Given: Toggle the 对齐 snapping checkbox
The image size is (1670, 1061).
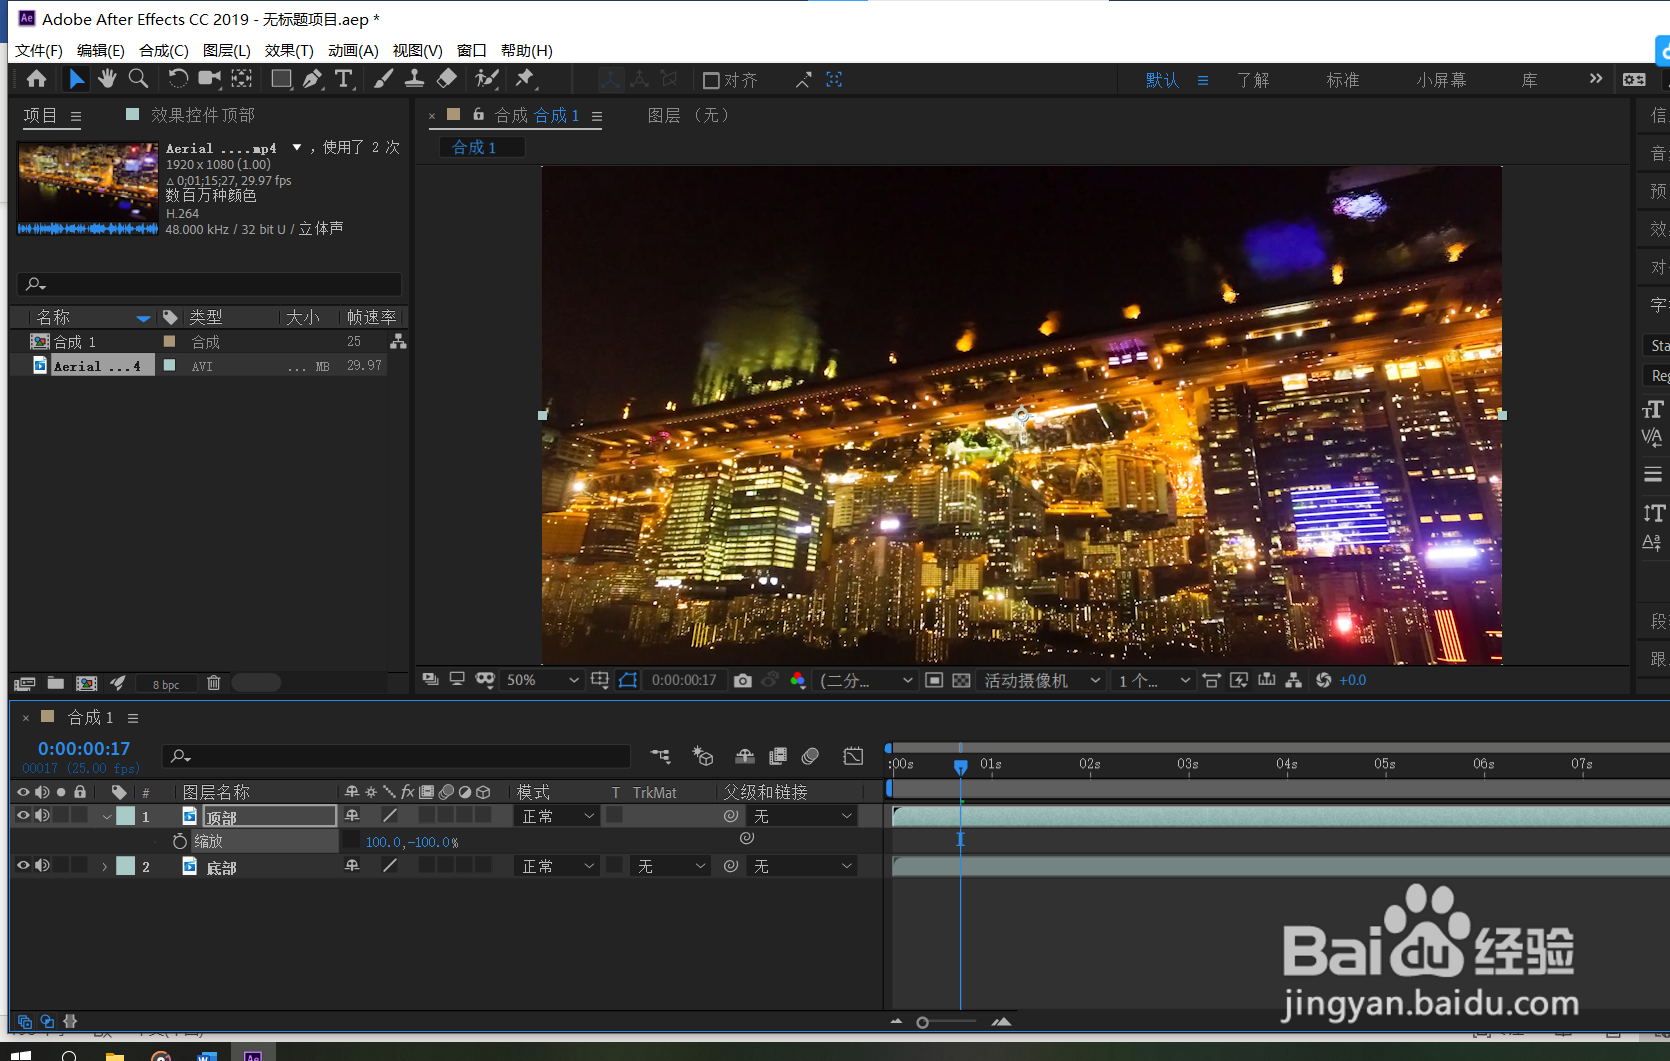Looking at the screenshot, I should 711,80.
